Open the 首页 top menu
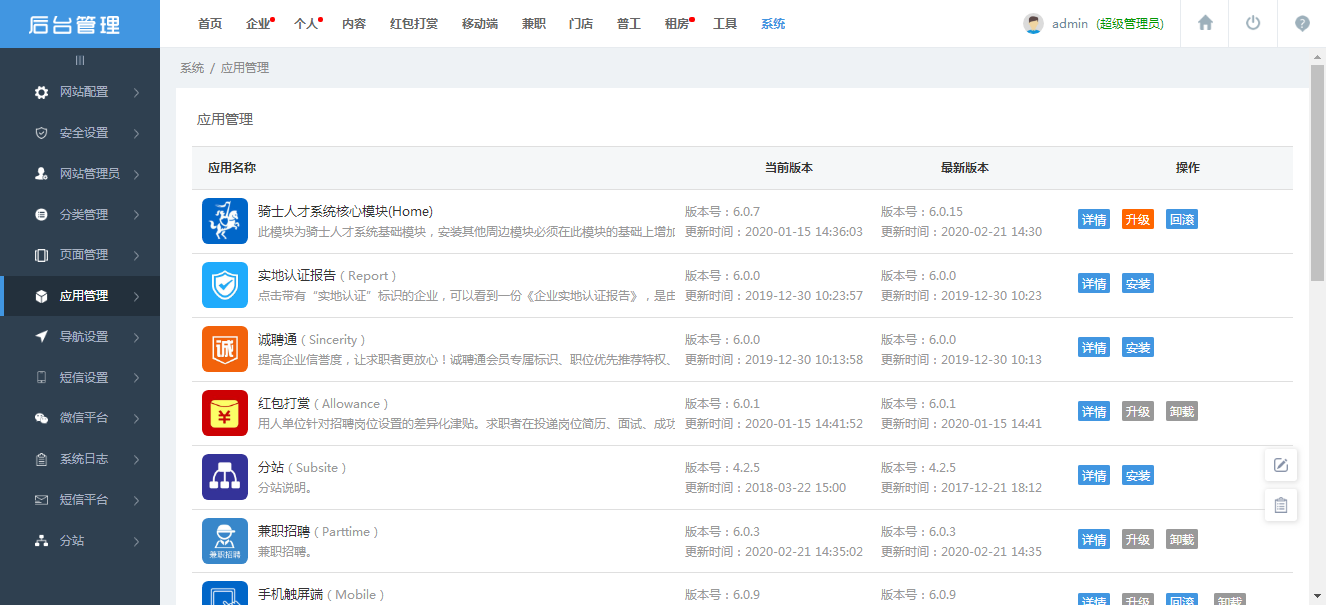Viewport: 1326px width, 605px height. click(210, 24)
